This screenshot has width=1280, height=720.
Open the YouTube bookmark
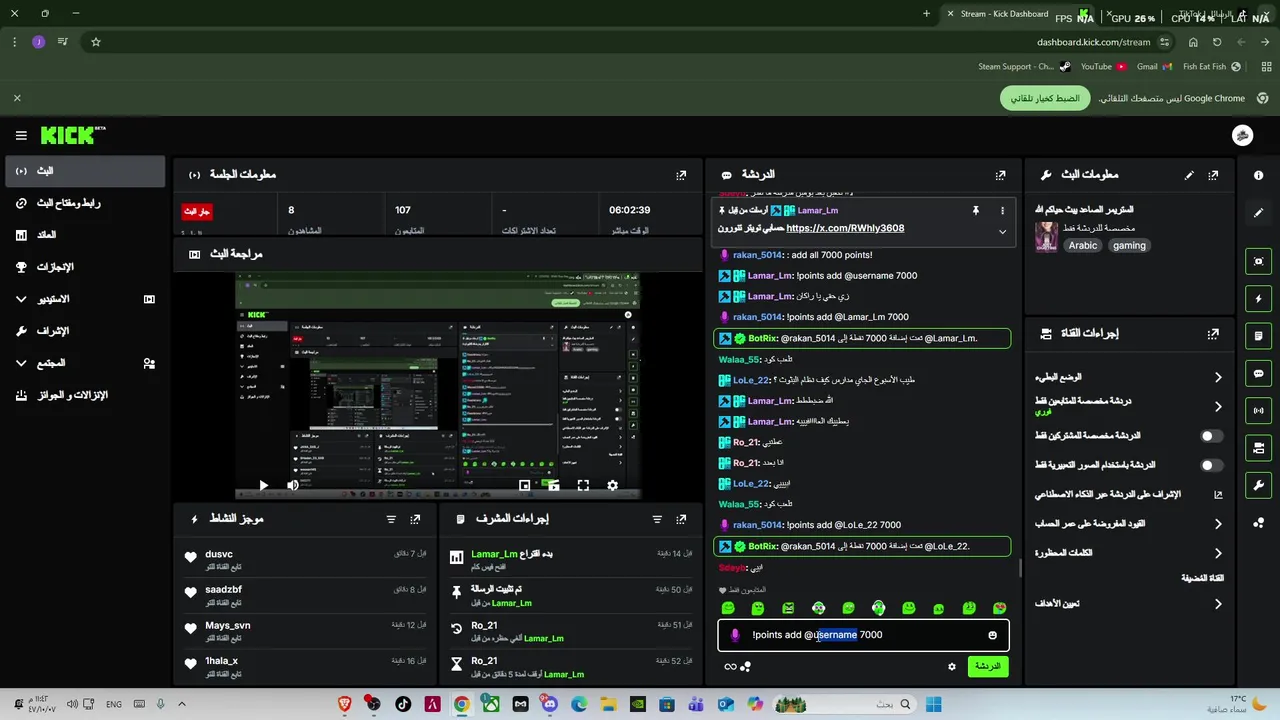[x=1103, y=67]
